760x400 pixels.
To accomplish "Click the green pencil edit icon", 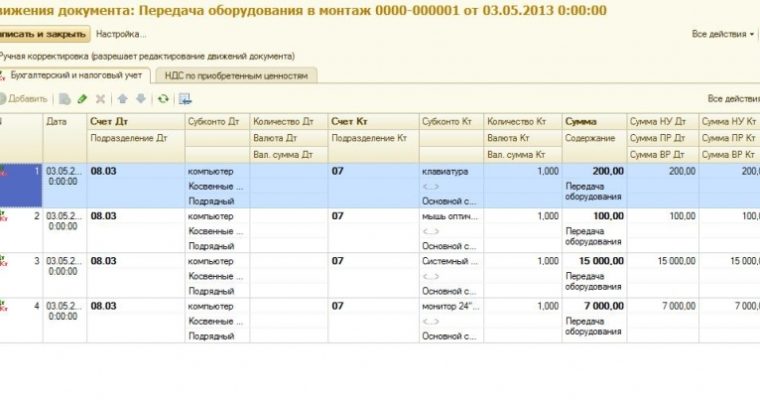I will [x=82, y=99].
